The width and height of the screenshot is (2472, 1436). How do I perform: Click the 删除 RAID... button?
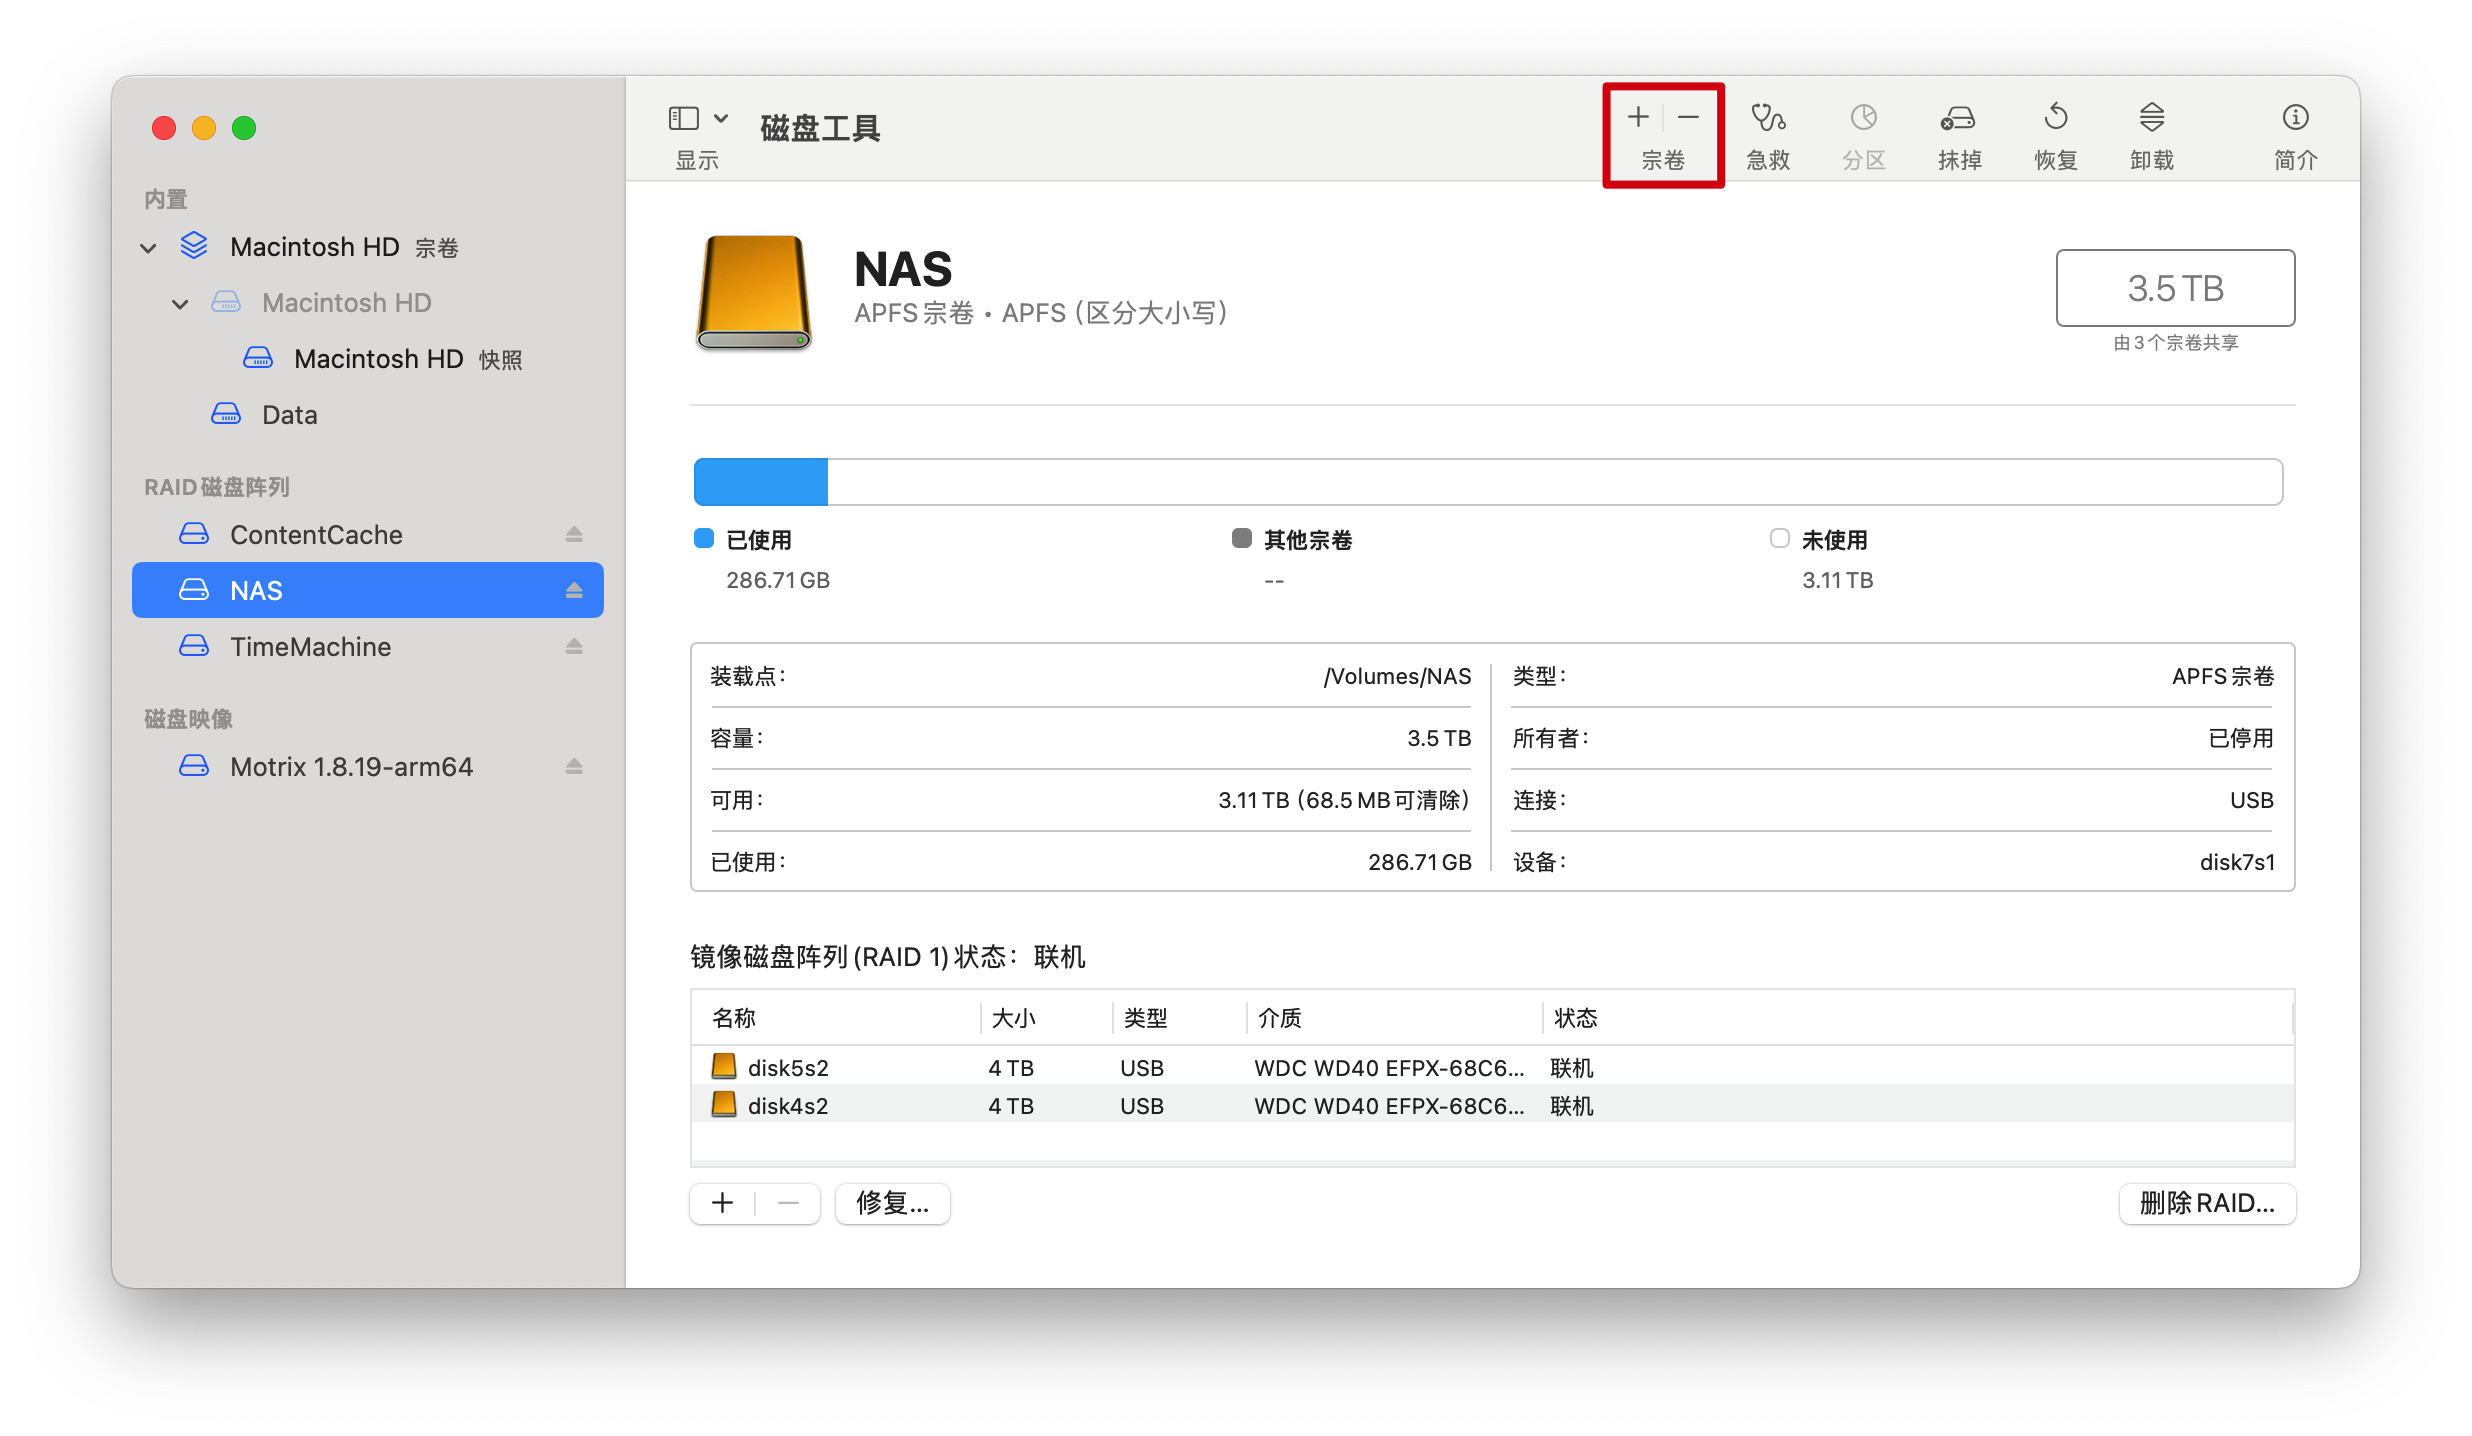pos(2207,1203)
